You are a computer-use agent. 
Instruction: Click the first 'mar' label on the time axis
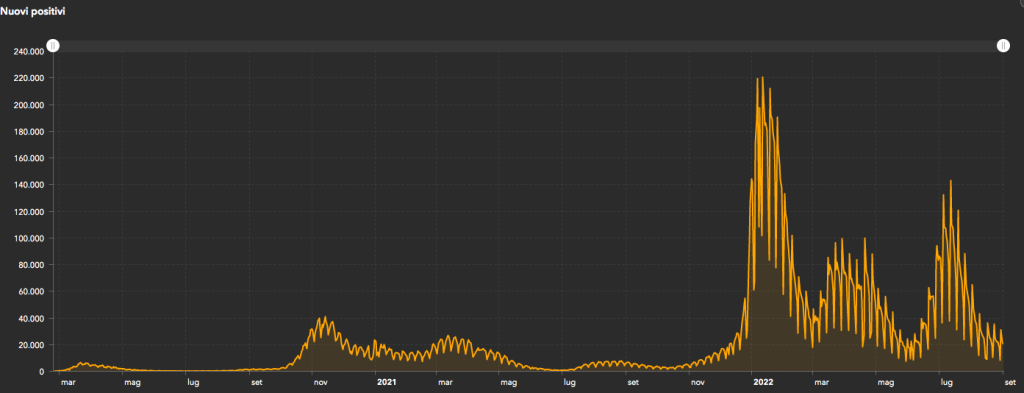68,381
